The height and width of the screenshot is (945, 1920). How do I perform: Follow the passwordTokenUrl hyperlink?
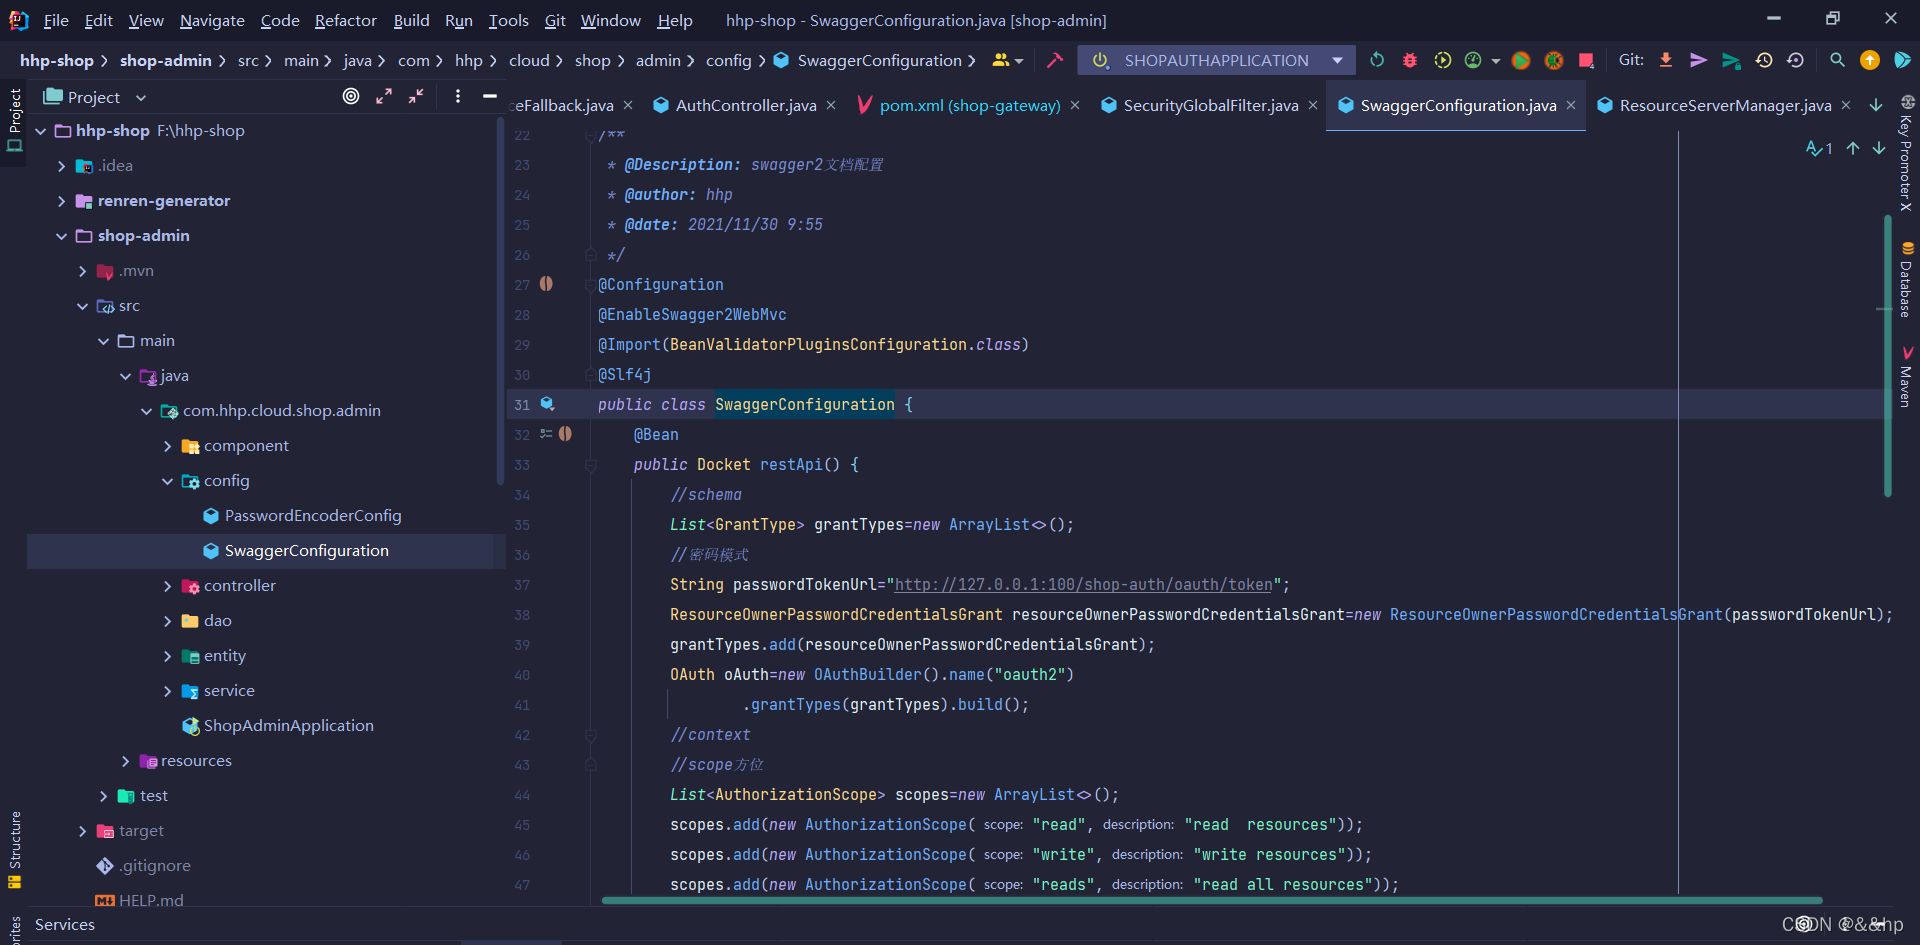(1085, 584)
